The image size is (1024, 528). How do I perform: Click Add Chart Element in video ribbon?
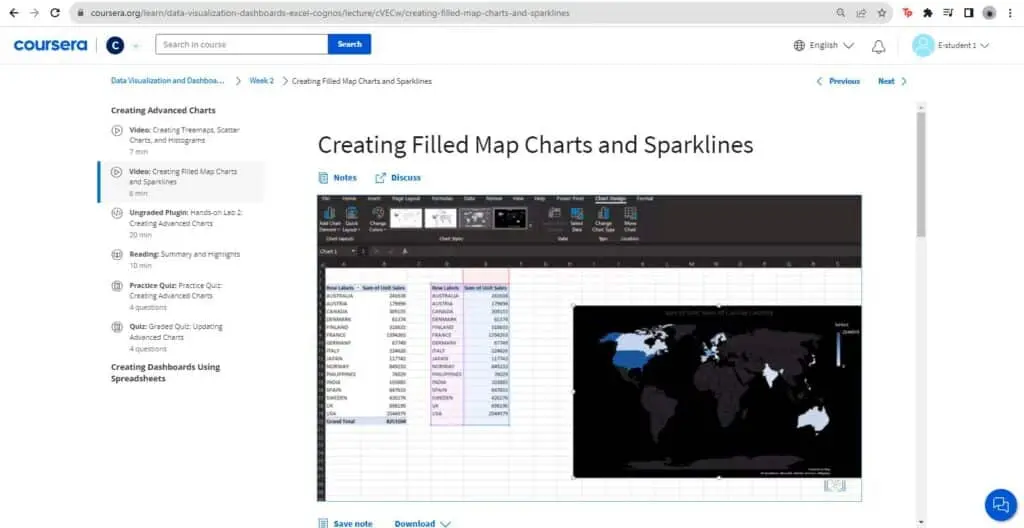[330, 220]
